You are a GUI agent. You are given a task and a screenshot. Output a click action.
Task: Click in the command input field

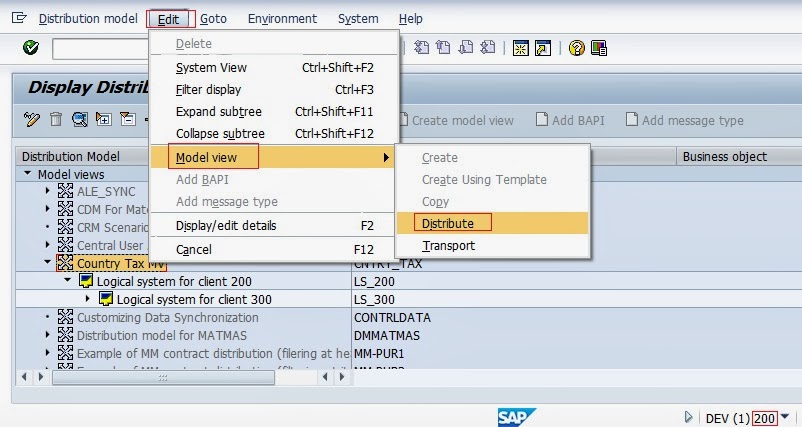click(x=101, y=48)
